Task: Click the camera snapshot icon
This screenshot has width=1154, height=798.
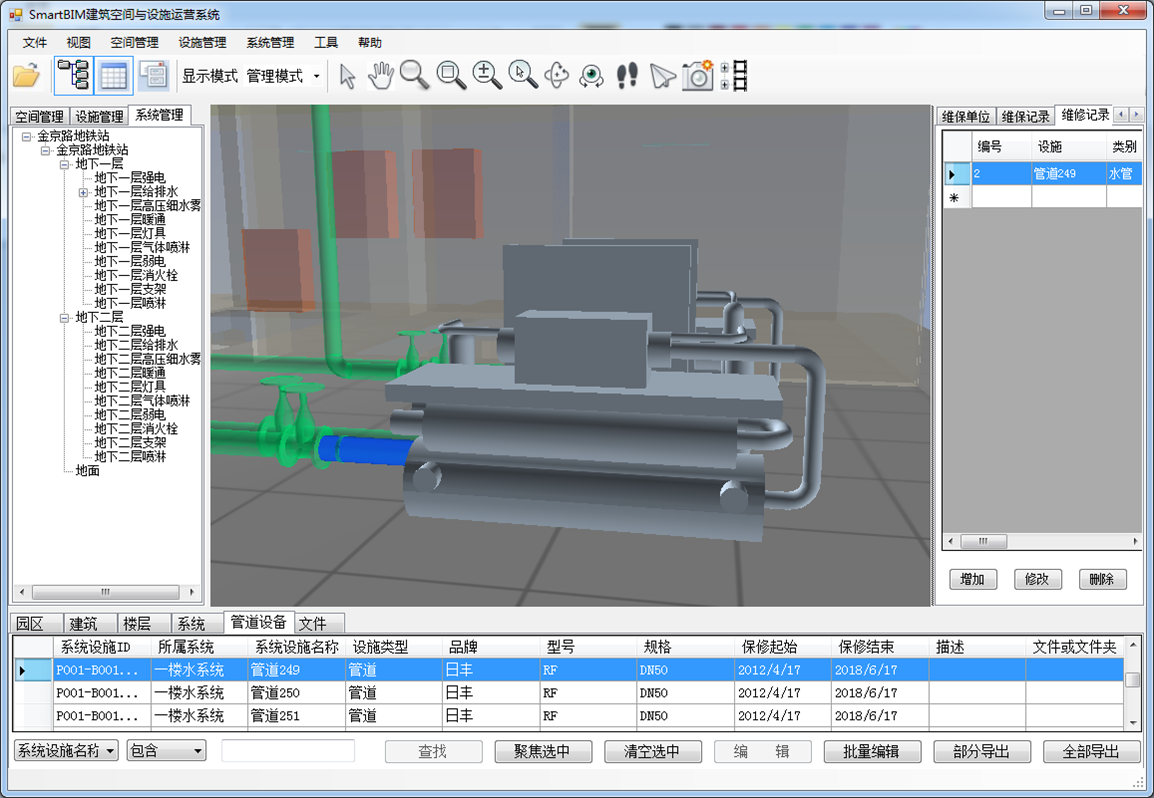Action: pyautogui.click(x=697, y=76)
